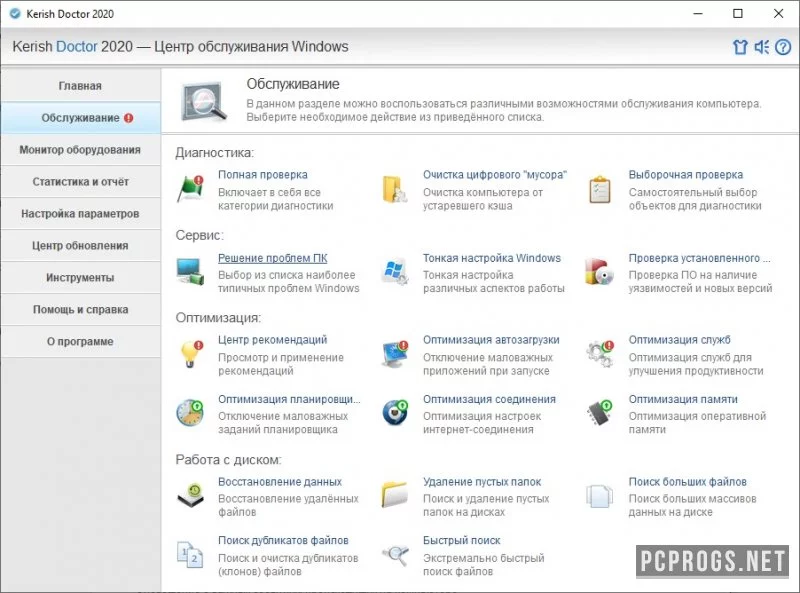
Task: Click the Центр рекомендаций light bulb icon
Action: [191, 354]
